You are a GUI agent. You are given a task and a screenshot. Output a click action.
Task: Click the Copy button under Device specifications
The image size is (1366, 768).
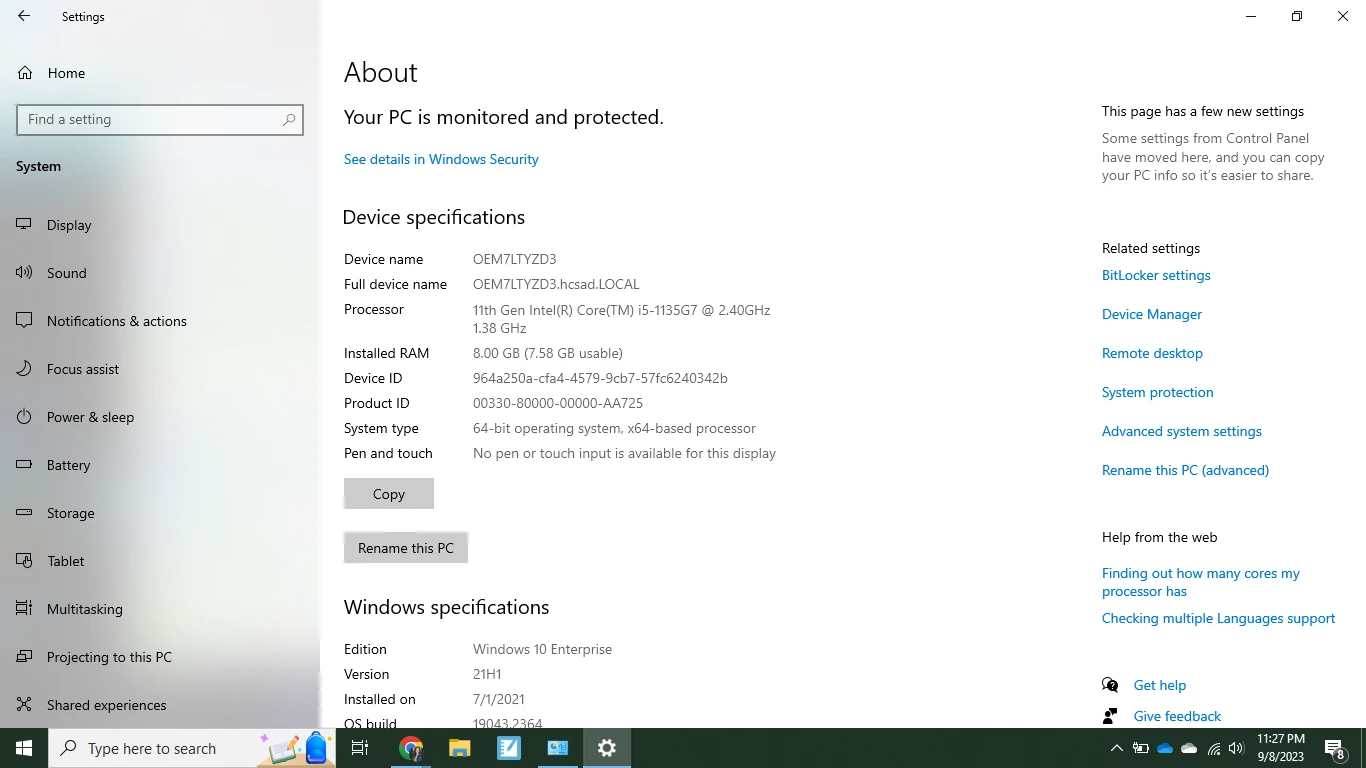click(x=389, y=494)
